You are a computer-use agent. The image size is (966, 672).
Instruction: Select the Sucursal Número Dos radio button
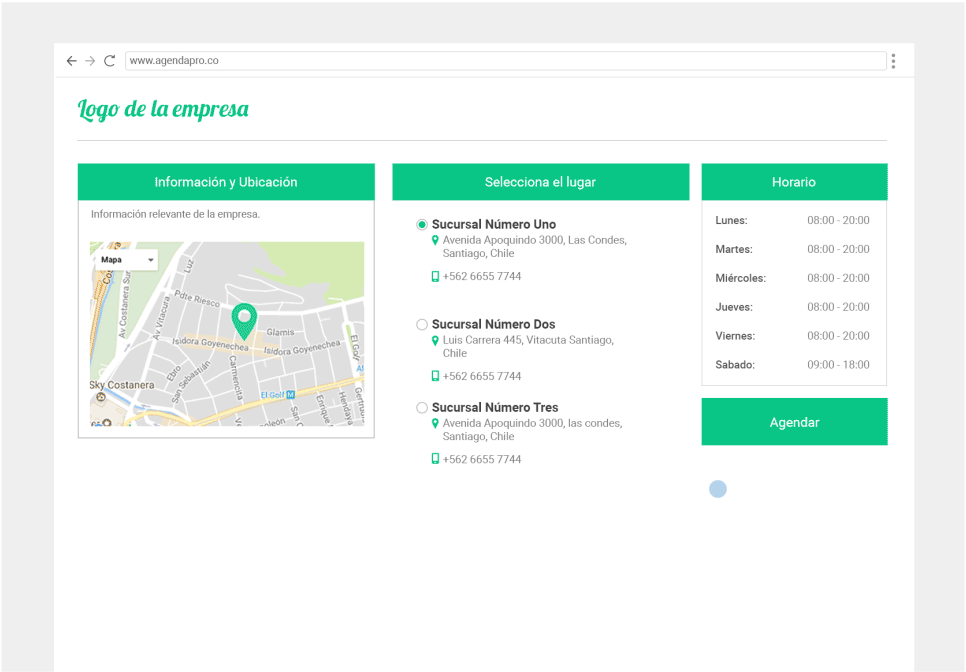click(422, 325)
